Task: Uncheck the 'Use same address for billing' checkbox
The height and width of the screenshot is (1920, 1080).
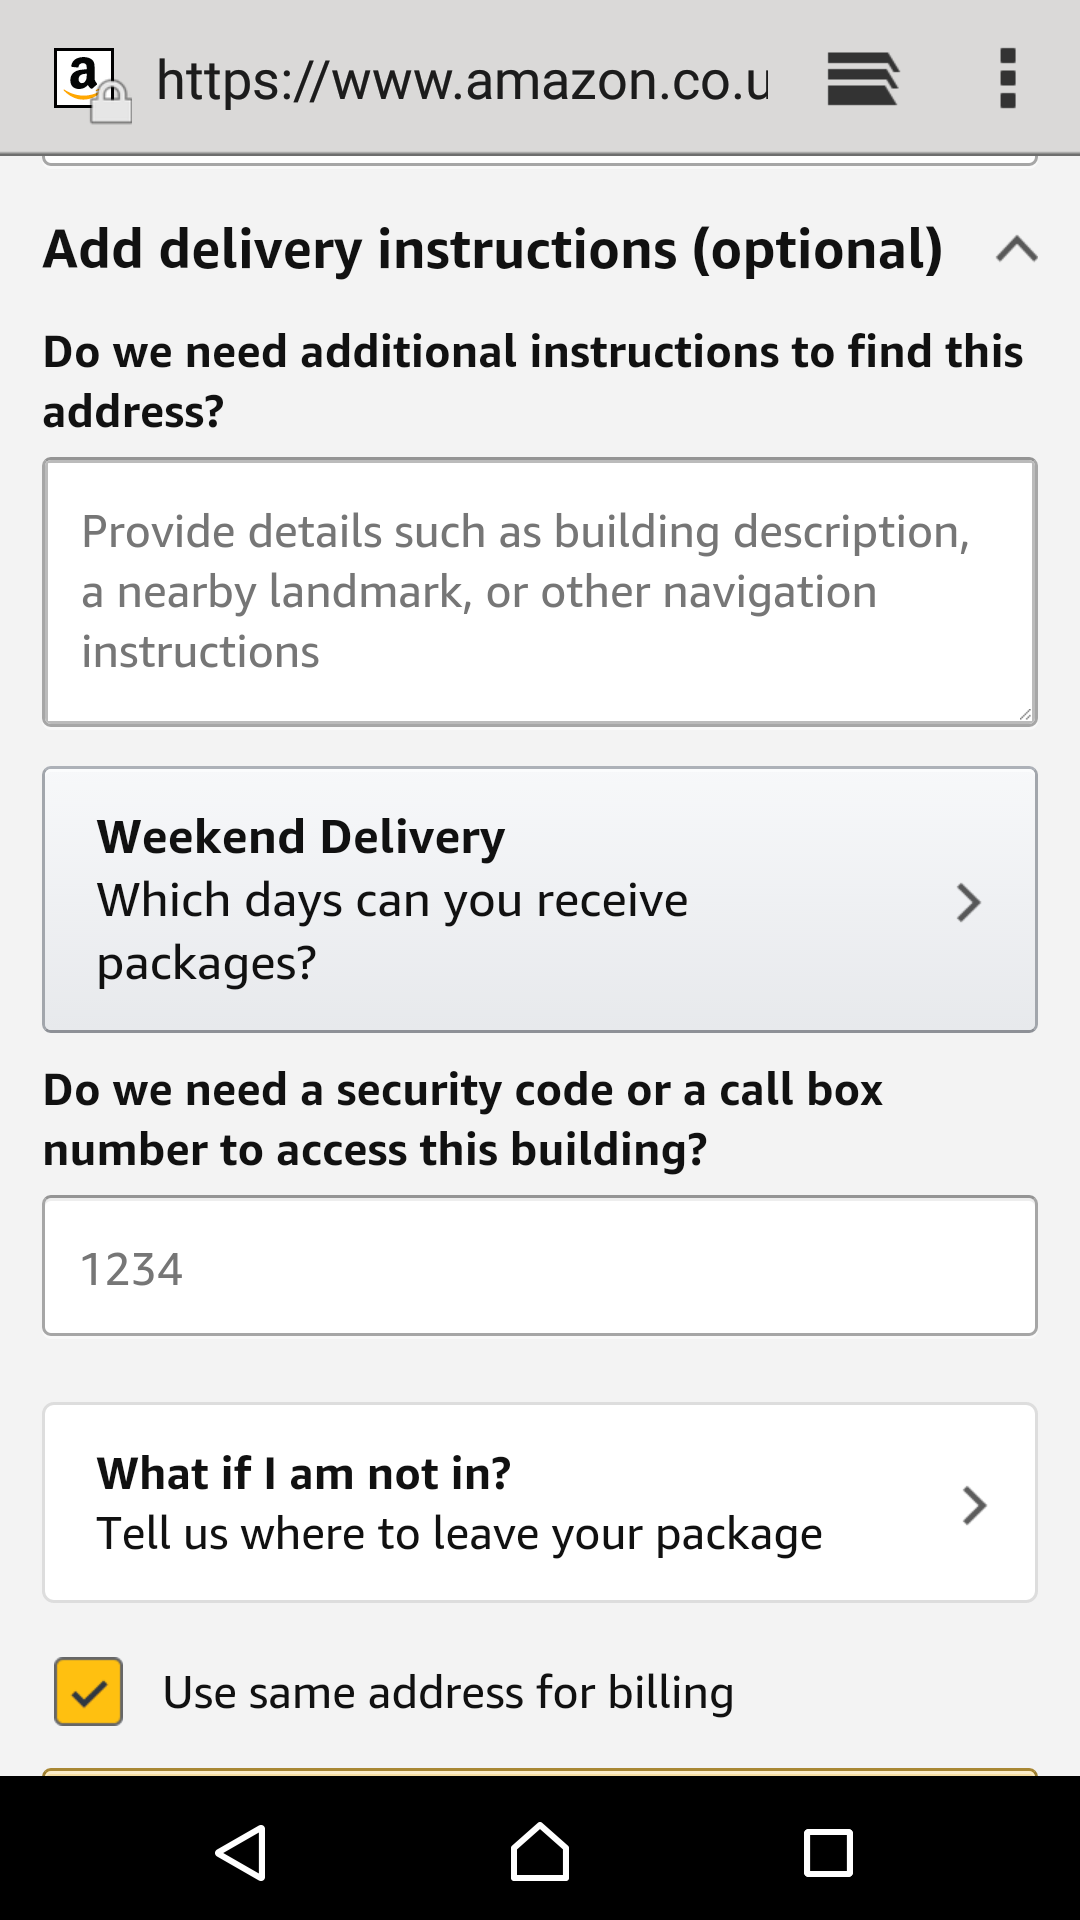Action: coord(89,1692)
